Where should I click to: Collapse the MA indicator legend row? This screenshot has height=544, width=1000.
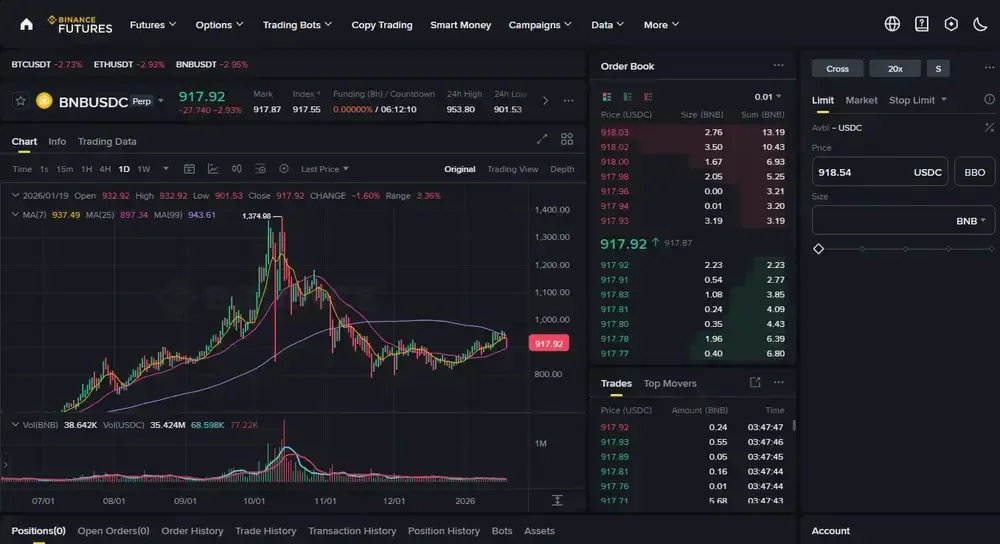tap(15, 215)
